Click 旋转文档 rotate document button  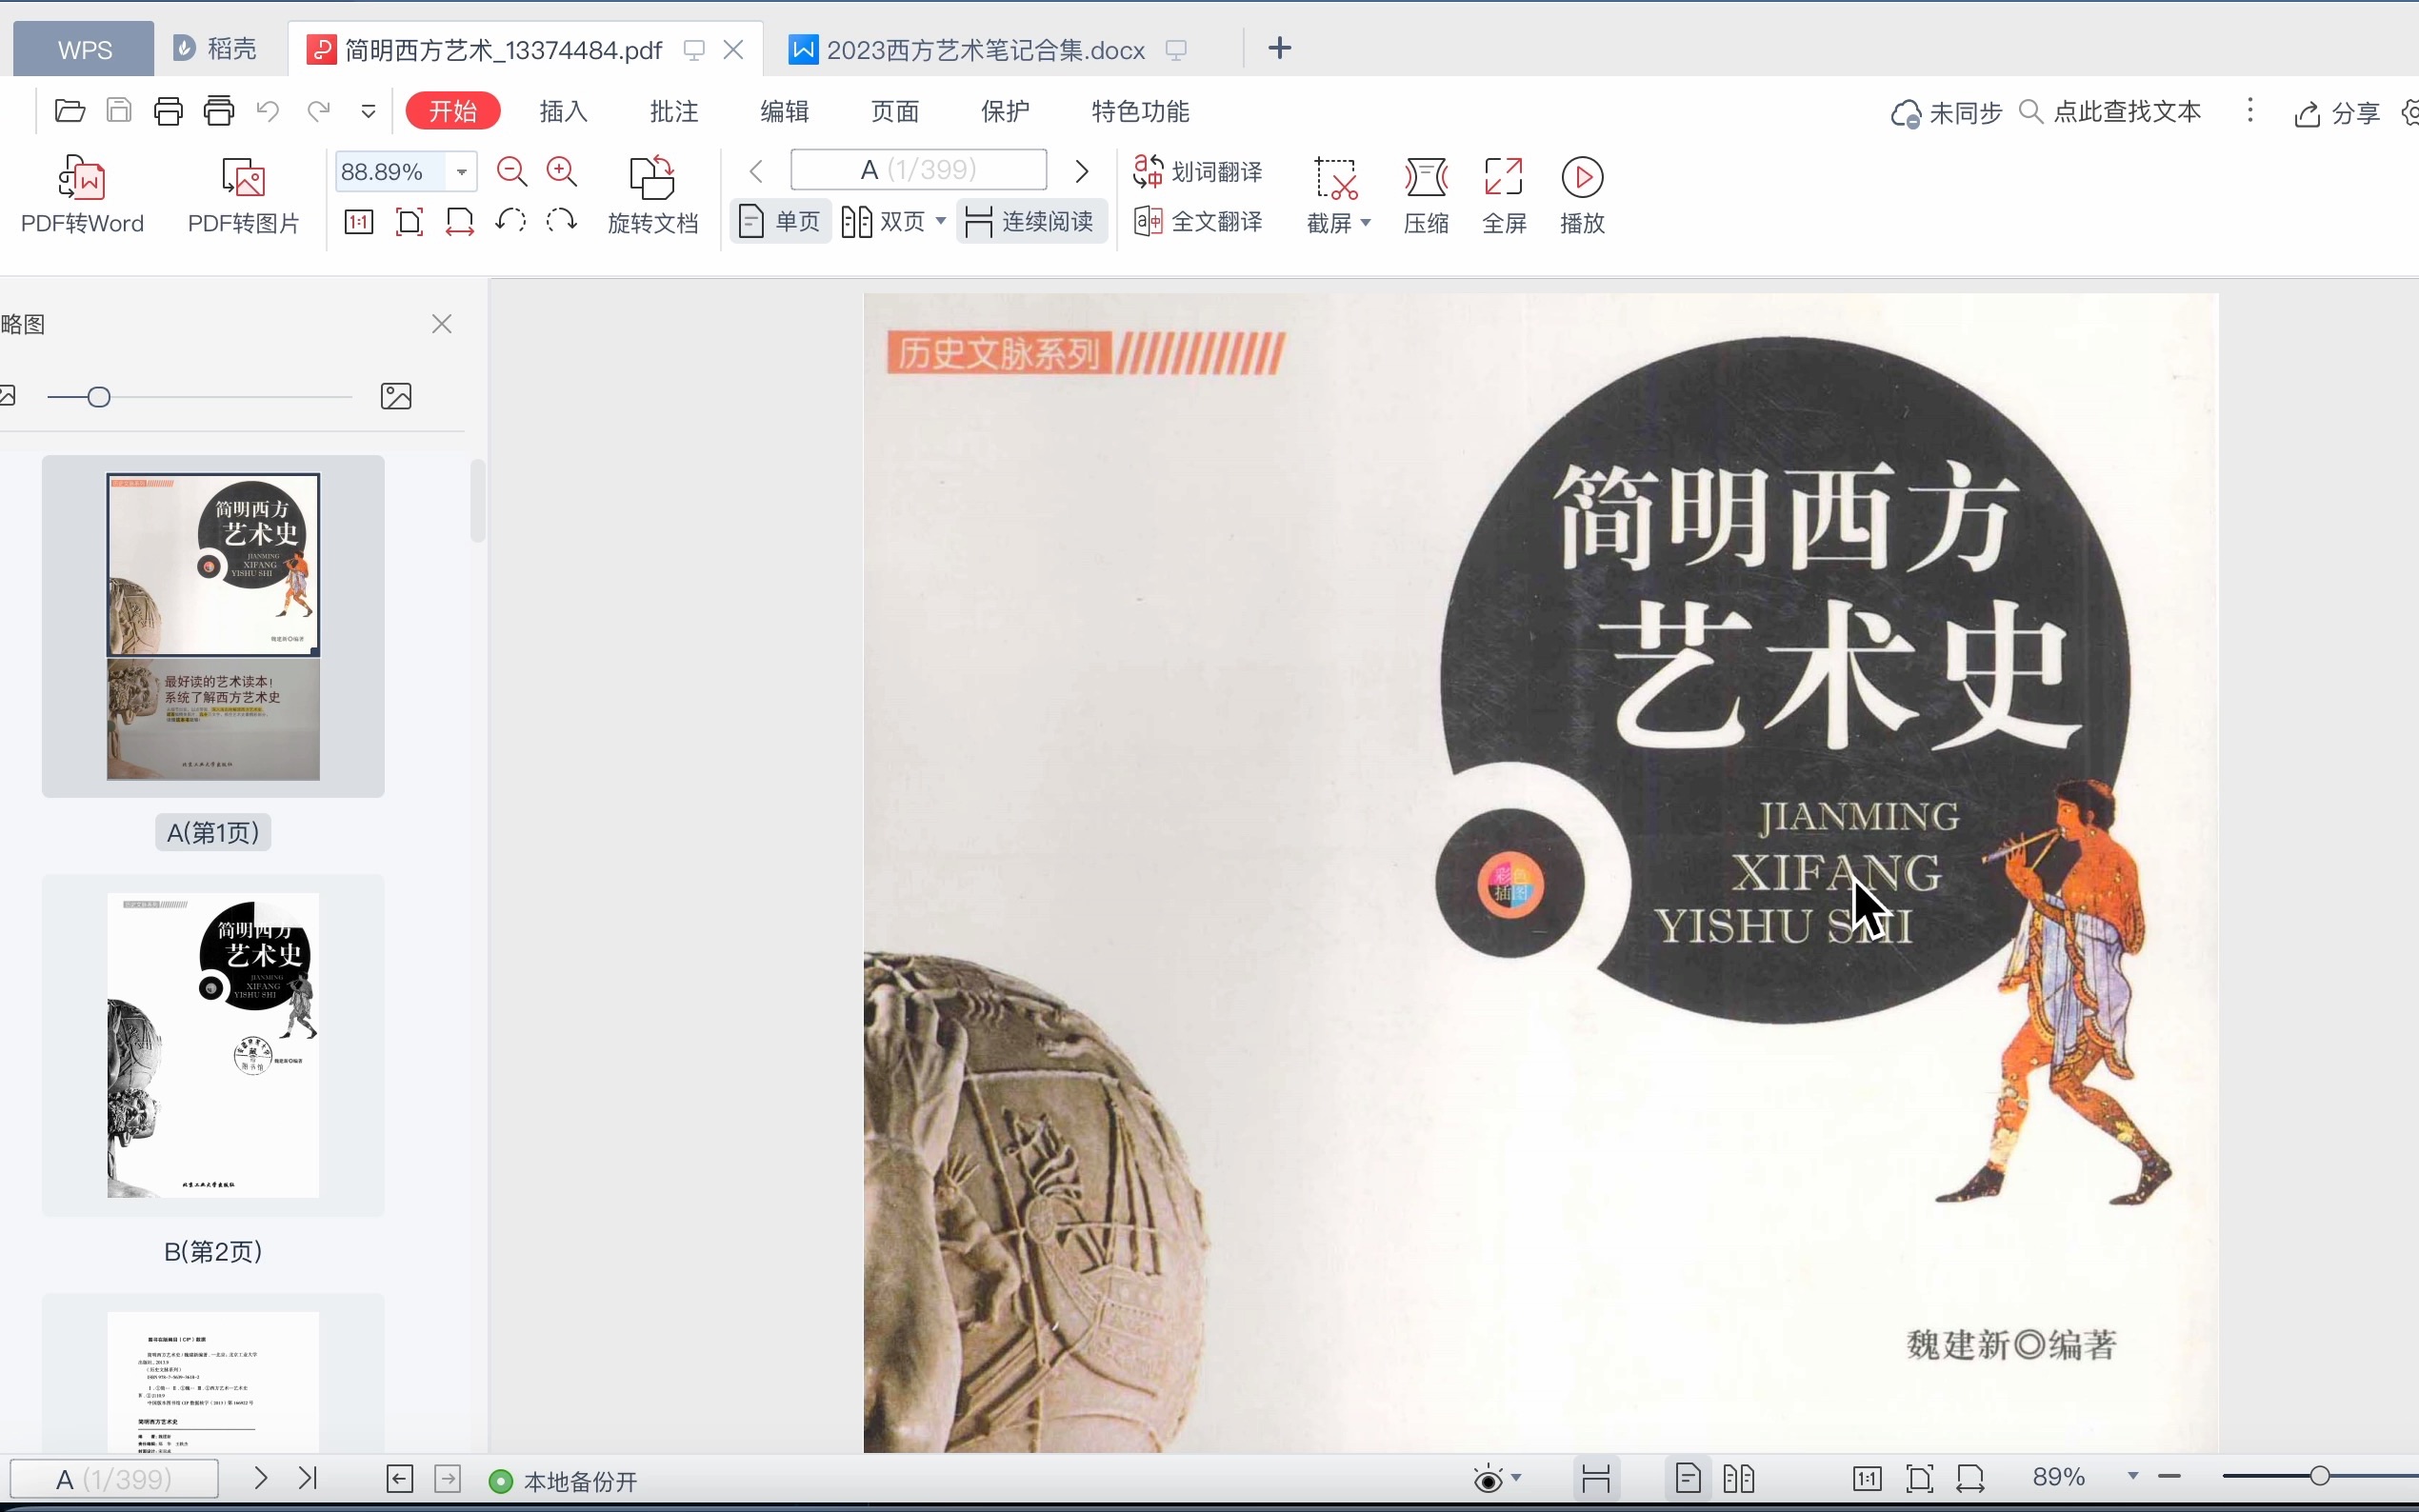click(x=653, y=196)
